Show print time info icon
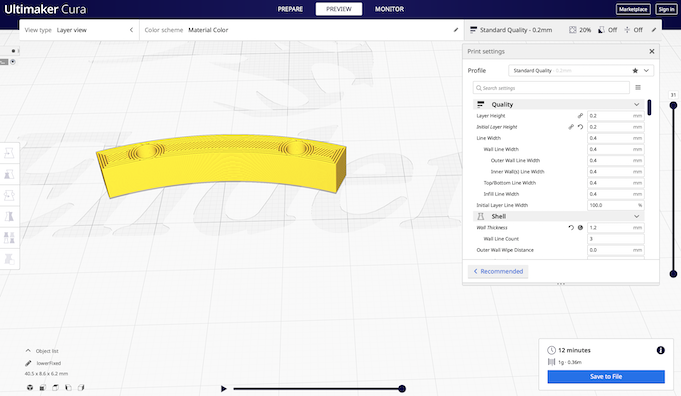This screenshot has width=681, height=396. tap(661, 350)
